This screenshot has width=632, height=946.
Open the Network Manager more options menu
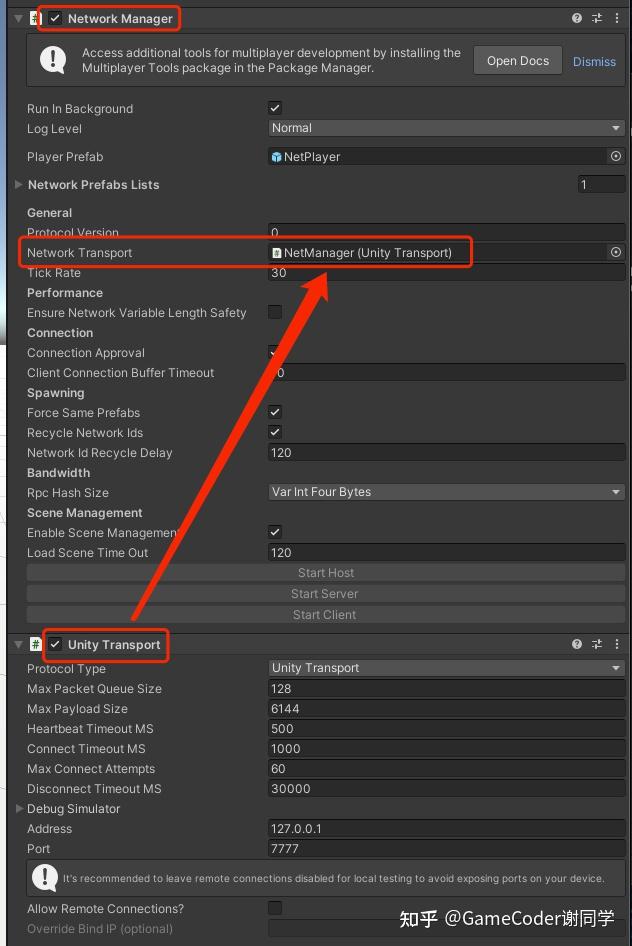617,17
